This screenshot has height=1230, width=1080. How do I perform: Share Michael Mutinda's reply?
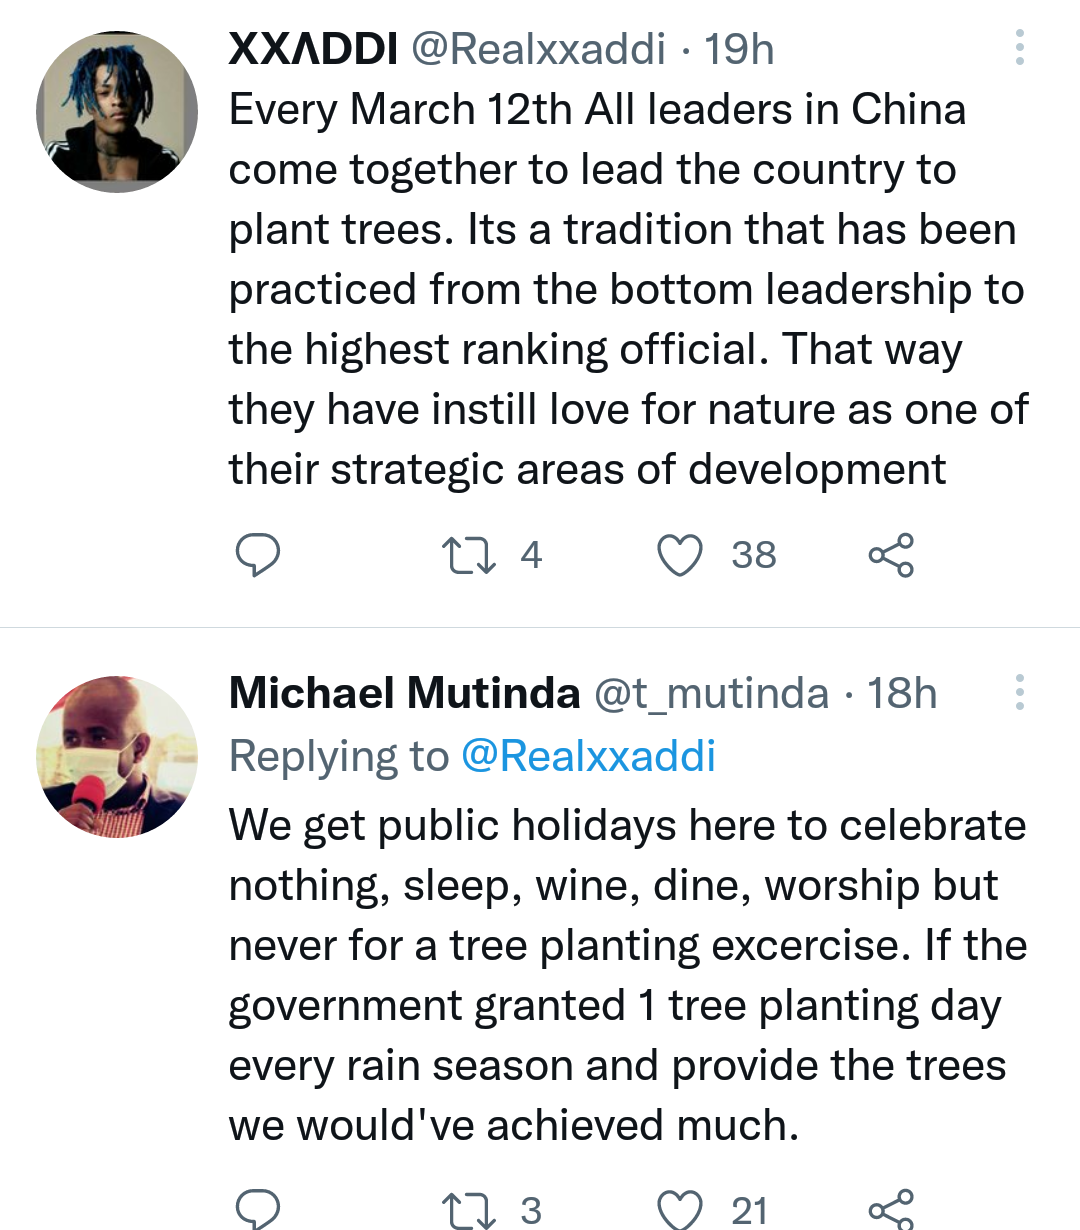pos(890,1208)
